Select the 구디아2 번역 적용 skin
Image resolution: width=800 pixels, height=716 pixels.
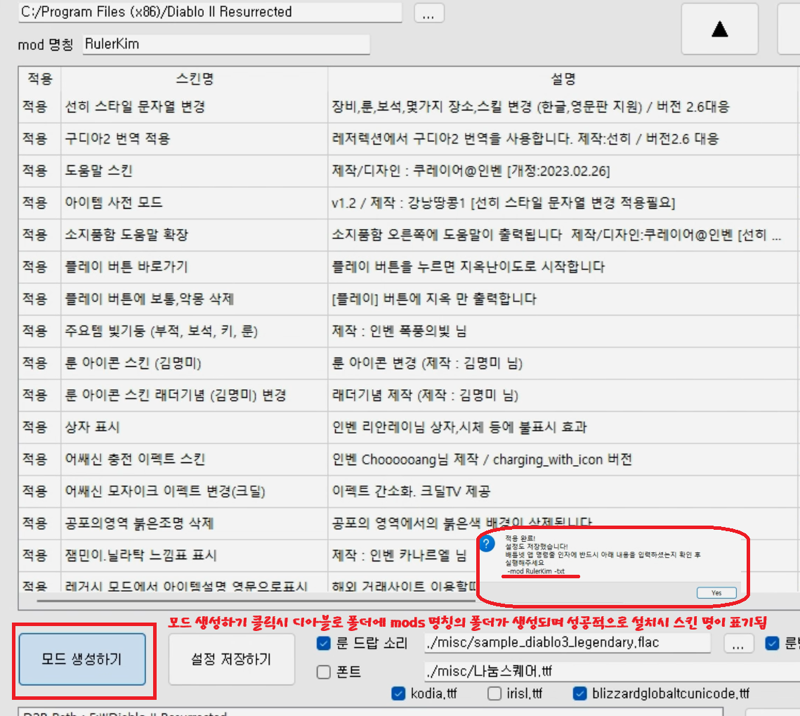click(x=117, y=139)
